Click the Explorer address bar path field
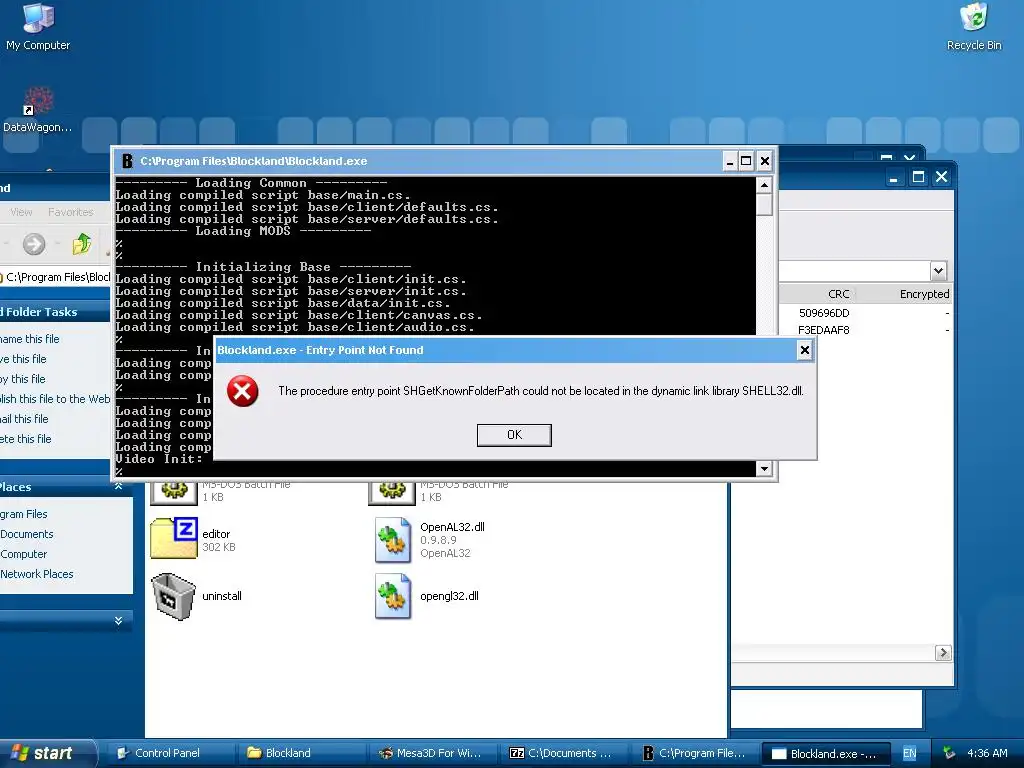Viewport: 1024px width, 768px height. 56,277
